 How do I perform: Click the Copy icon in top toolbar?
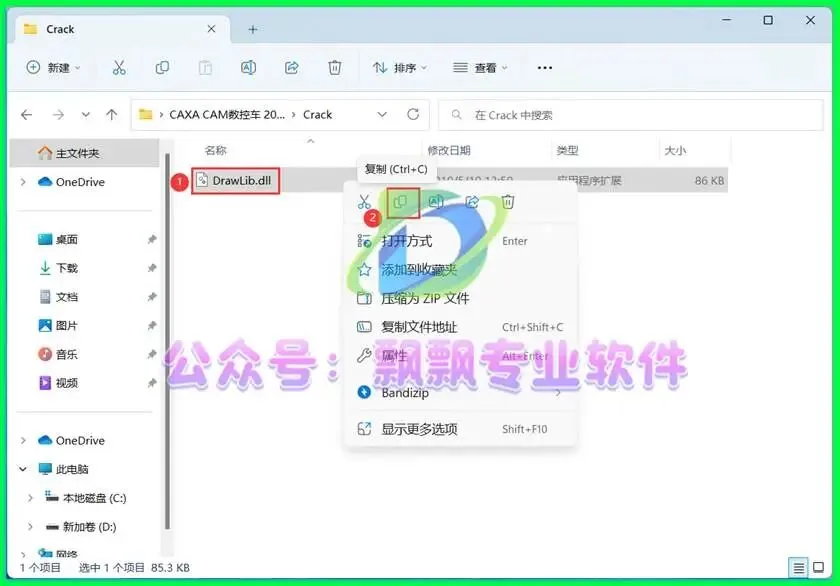click(162, 68)
